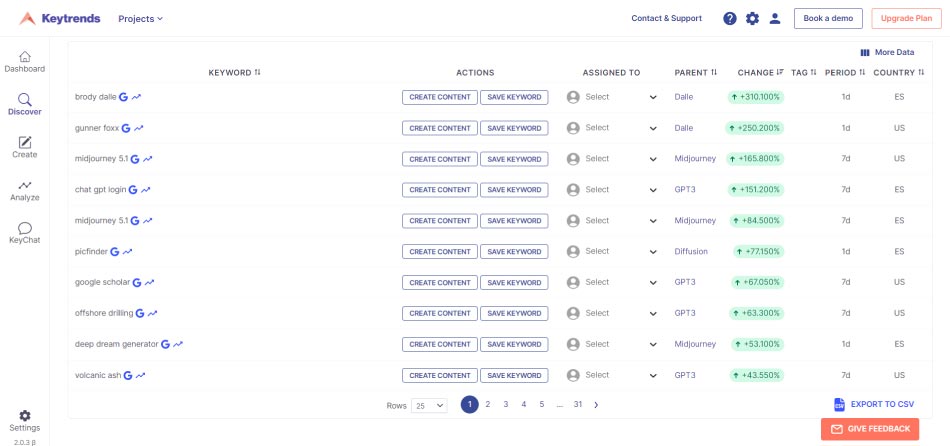Open parent Dalle link in brody dalle row
This screenshot has height=446, width=950.
684,97
